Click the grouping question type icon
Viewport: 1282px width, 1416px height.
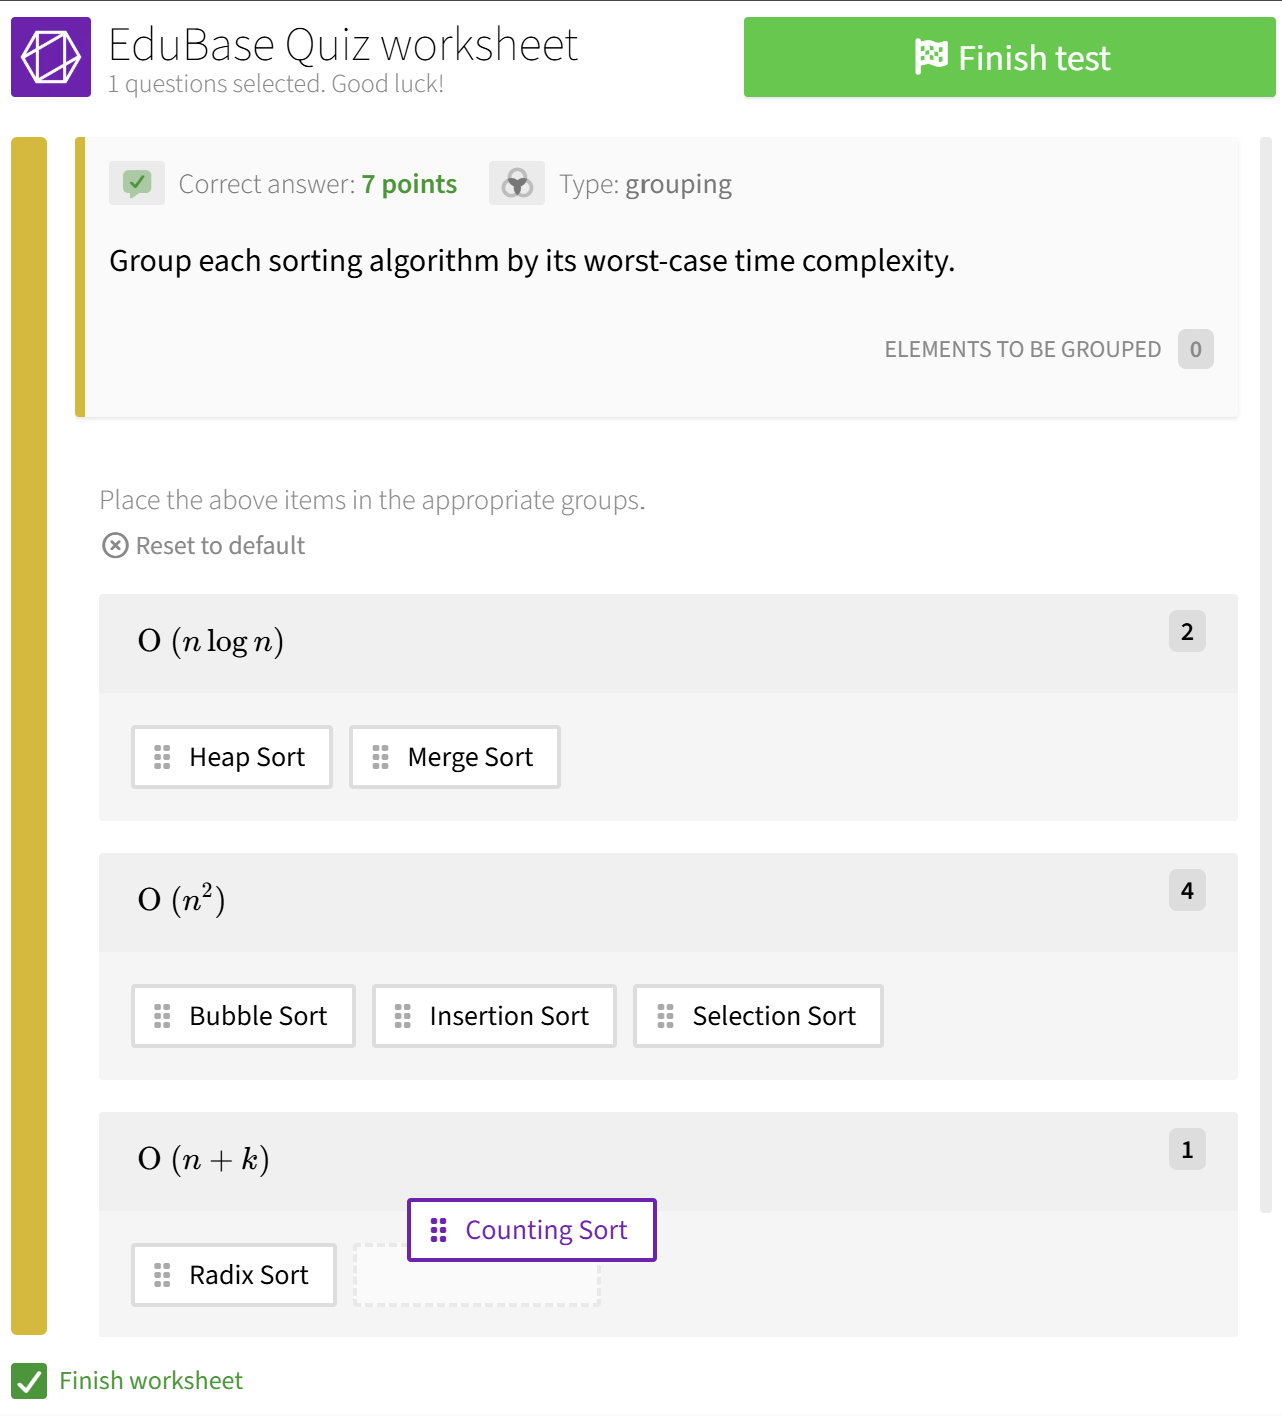[x=517, y=183]
